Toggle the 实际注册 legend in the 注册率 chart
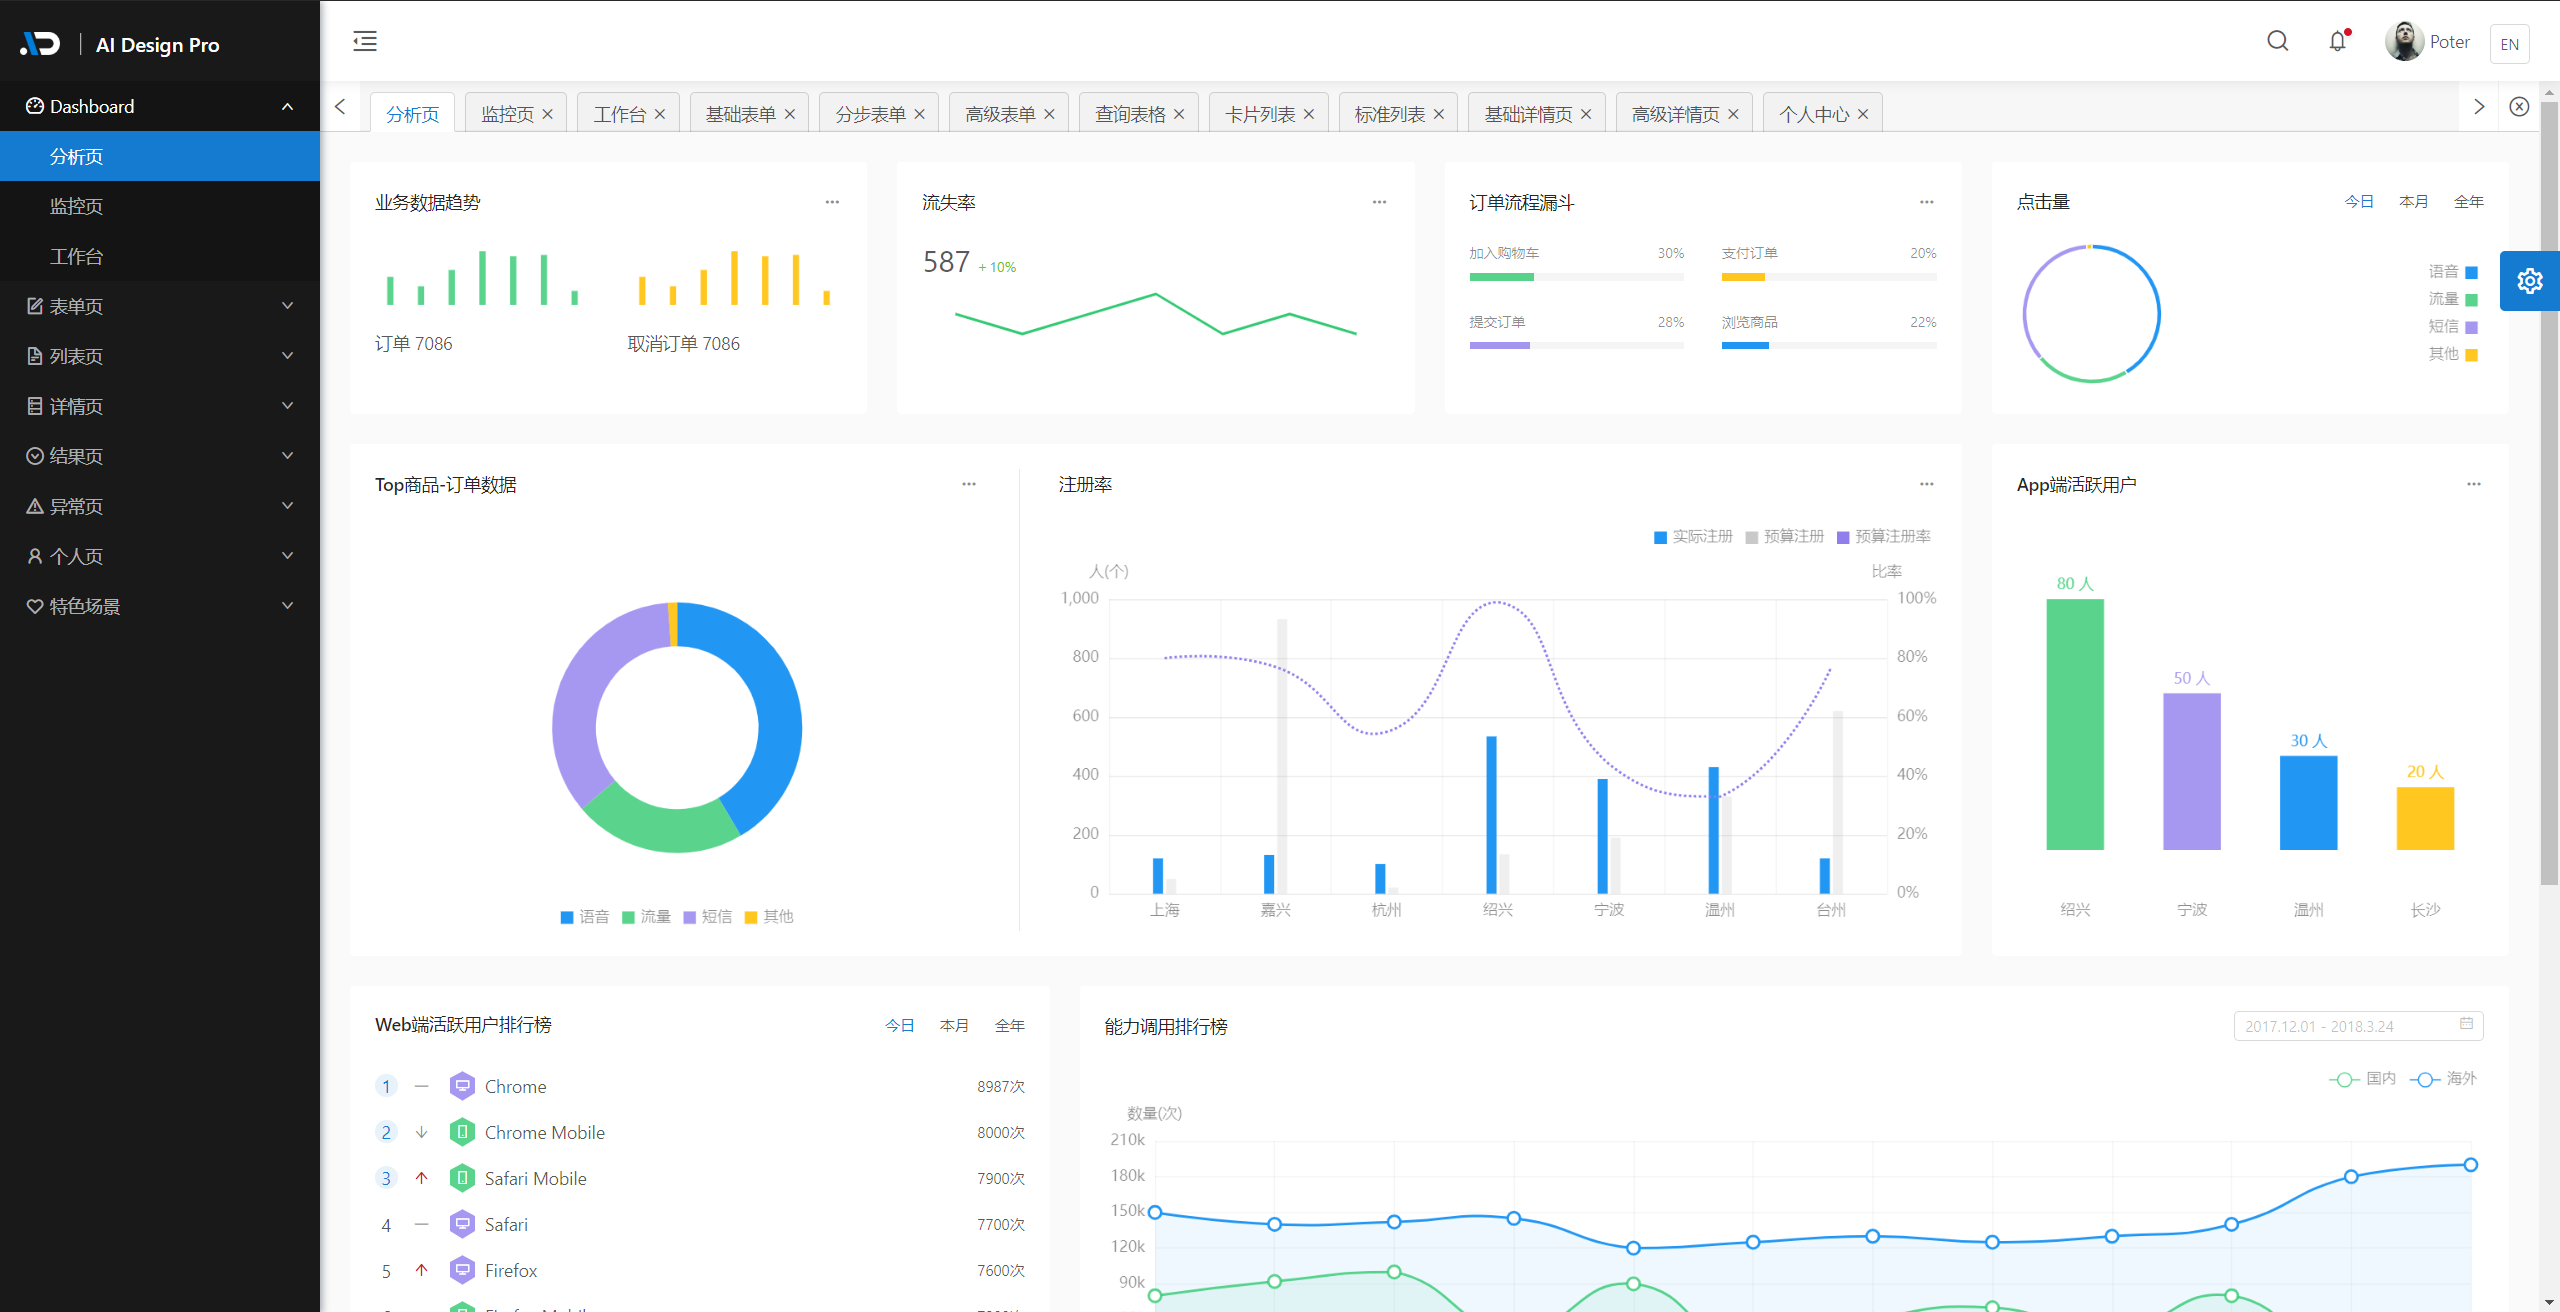 (1693, 537)
